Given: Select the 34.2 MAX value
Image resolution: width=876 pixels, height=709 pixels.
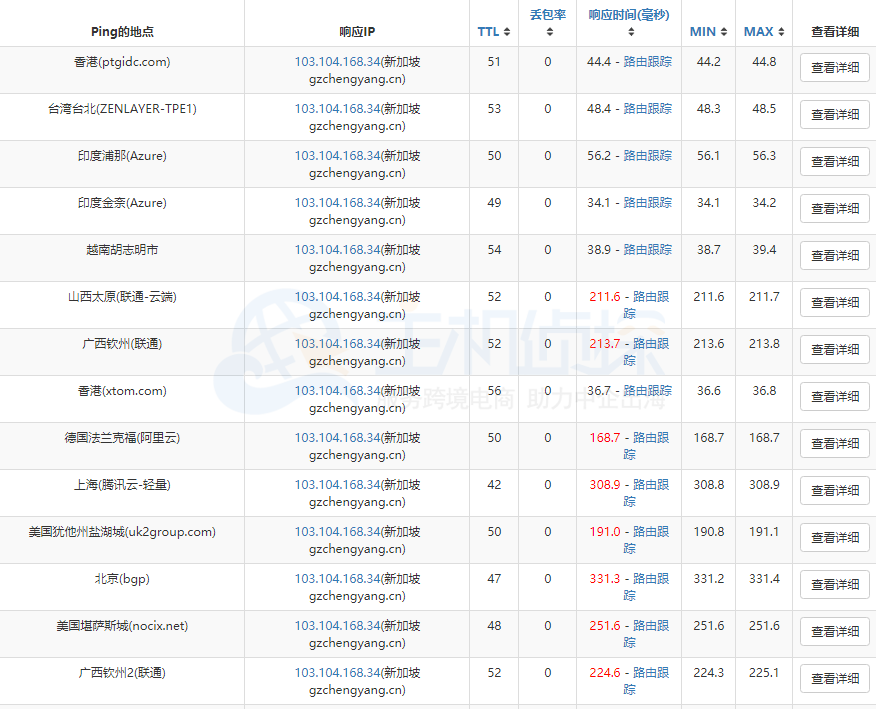Looking at the screenshot, I should 764,202.
